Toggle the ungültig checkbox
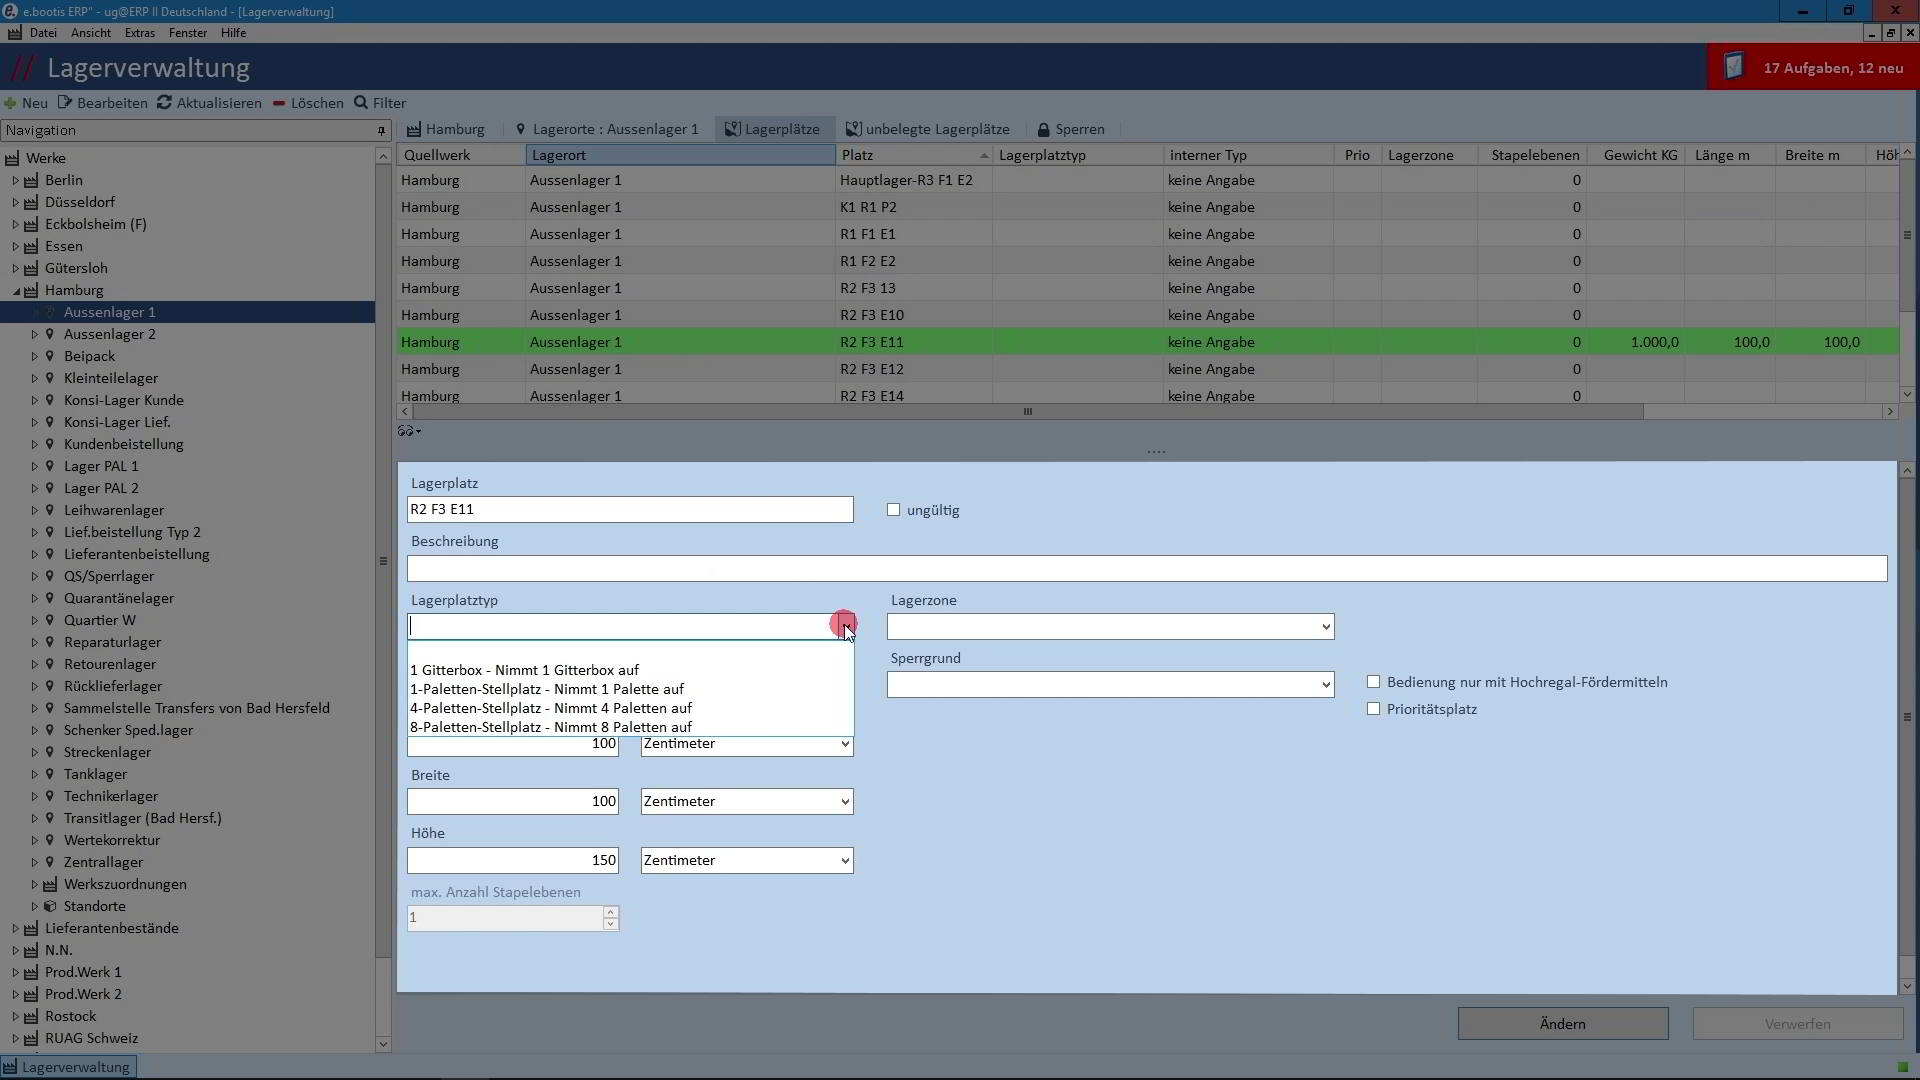The image size is (1920, 1080). (x=893, y=510)
